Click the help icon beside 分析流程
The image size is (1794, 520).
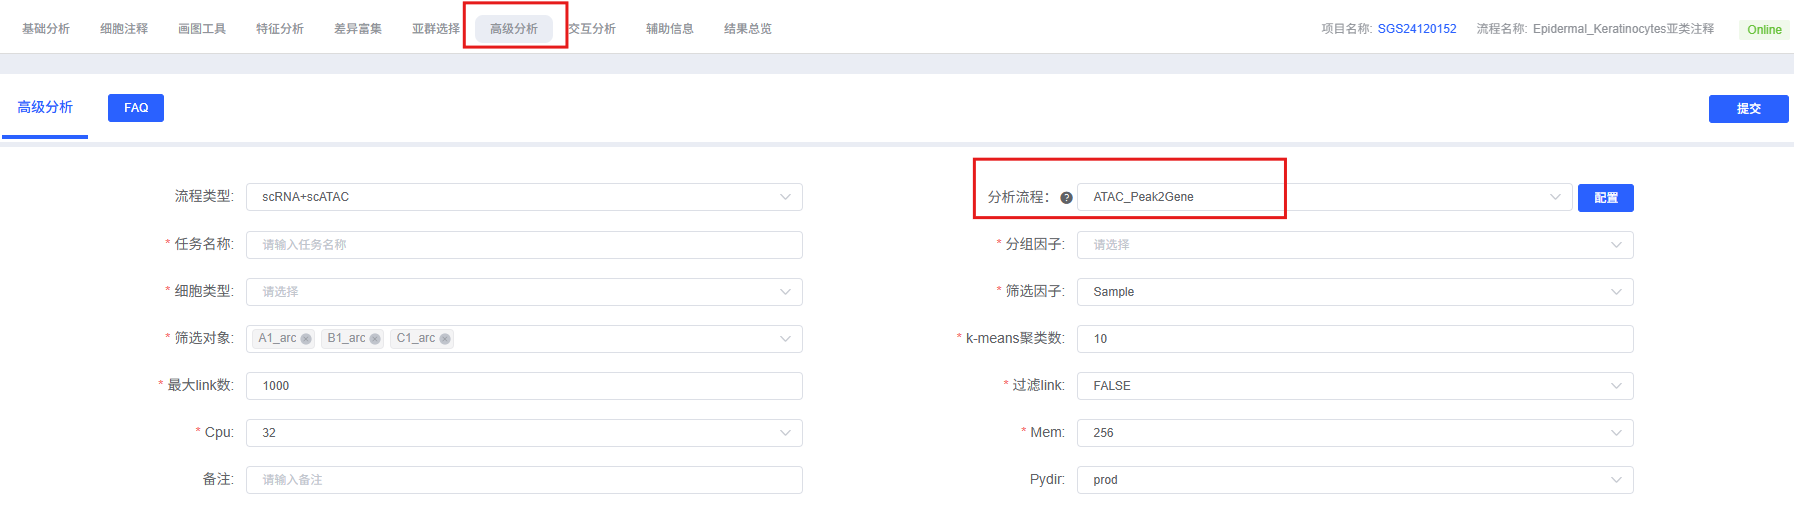click(x=1066, y=198)
